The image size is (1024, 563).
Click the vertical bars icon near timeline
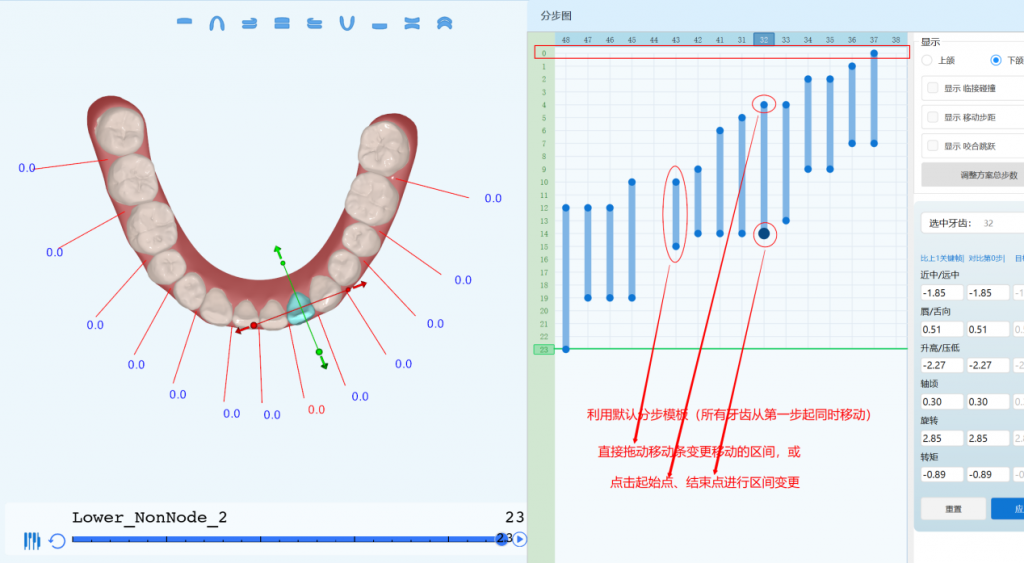[32, 541]
